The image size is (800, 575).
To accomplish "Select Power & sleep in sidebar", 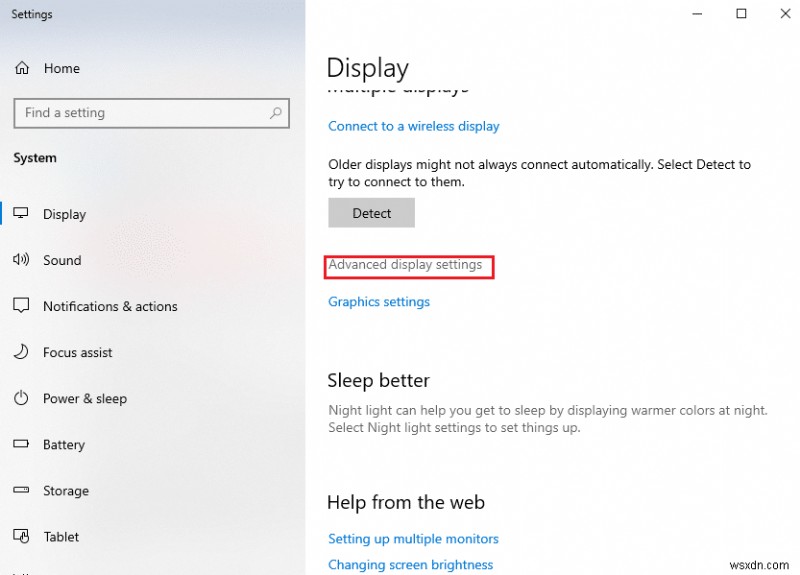I will (x=85, y=398).
